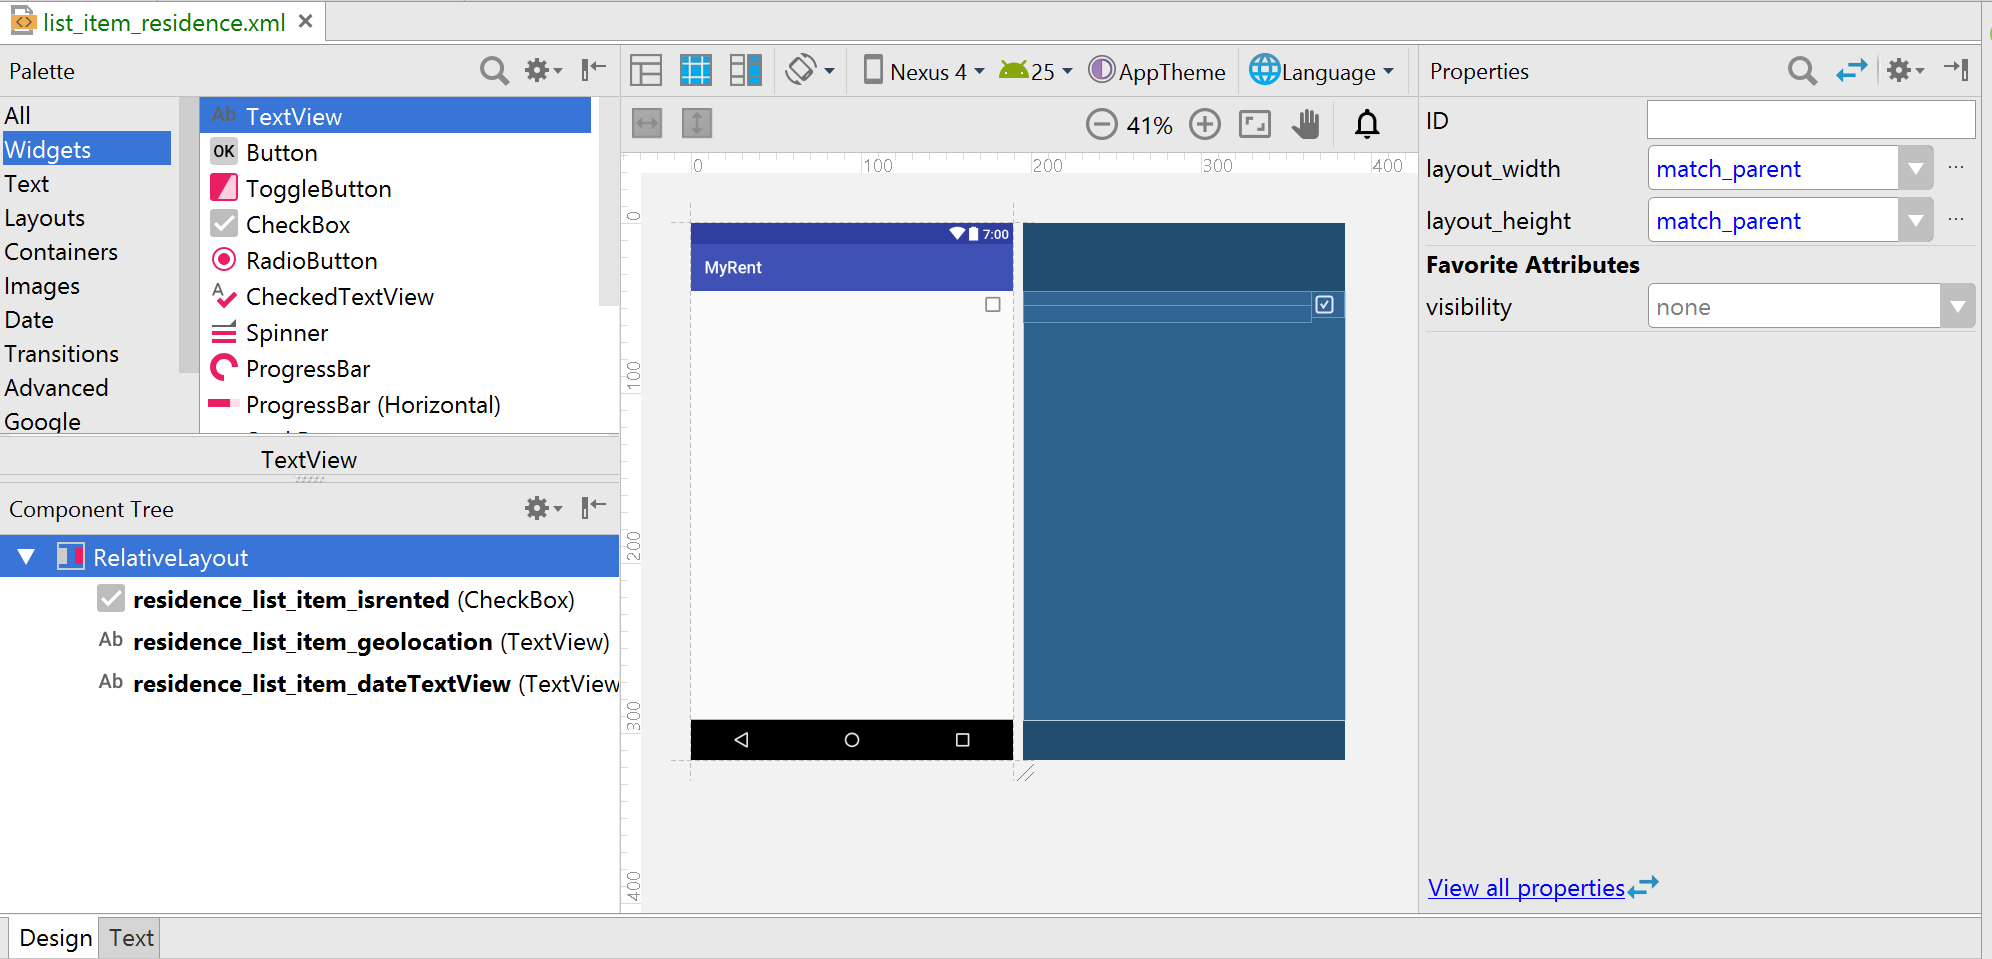Close the list_item_residence.xml tab
The height and width of the screenshot is (959, 1992).
306,21
